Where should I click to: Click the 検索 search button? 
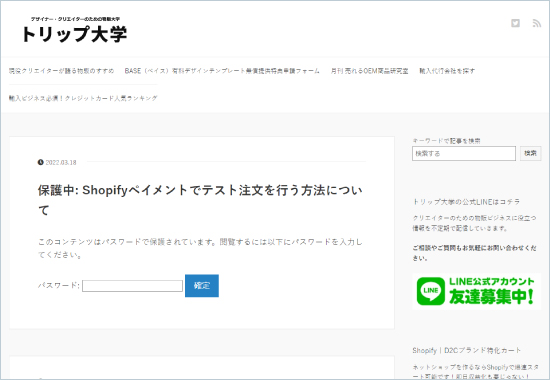pyautogui.click(x=530, y=153)
